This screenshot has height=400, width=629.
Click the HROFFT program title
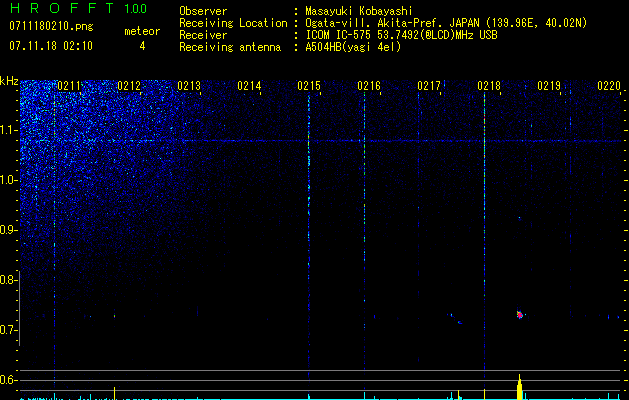click(x=62, y=8)
